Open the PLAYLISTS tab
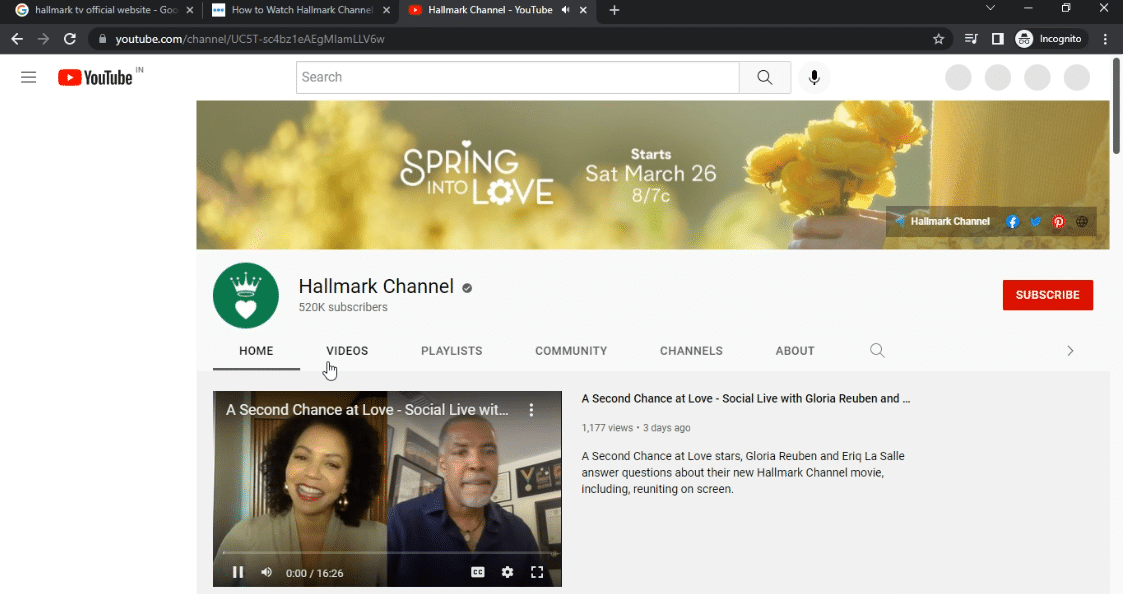Viewport: 1123px width, 594px height. 452,350
